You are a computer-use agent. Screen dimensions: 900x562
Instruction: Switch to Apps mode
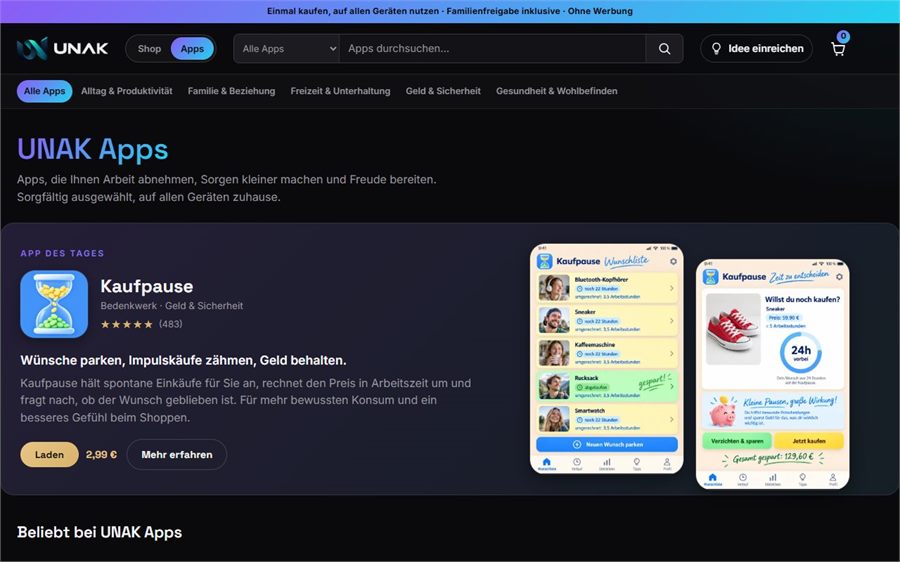click(192, 49)
